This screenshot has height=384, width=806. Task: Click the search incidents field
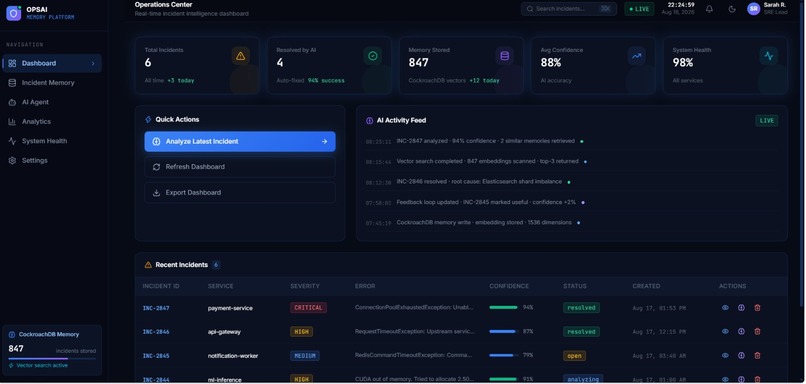[569, 9]
